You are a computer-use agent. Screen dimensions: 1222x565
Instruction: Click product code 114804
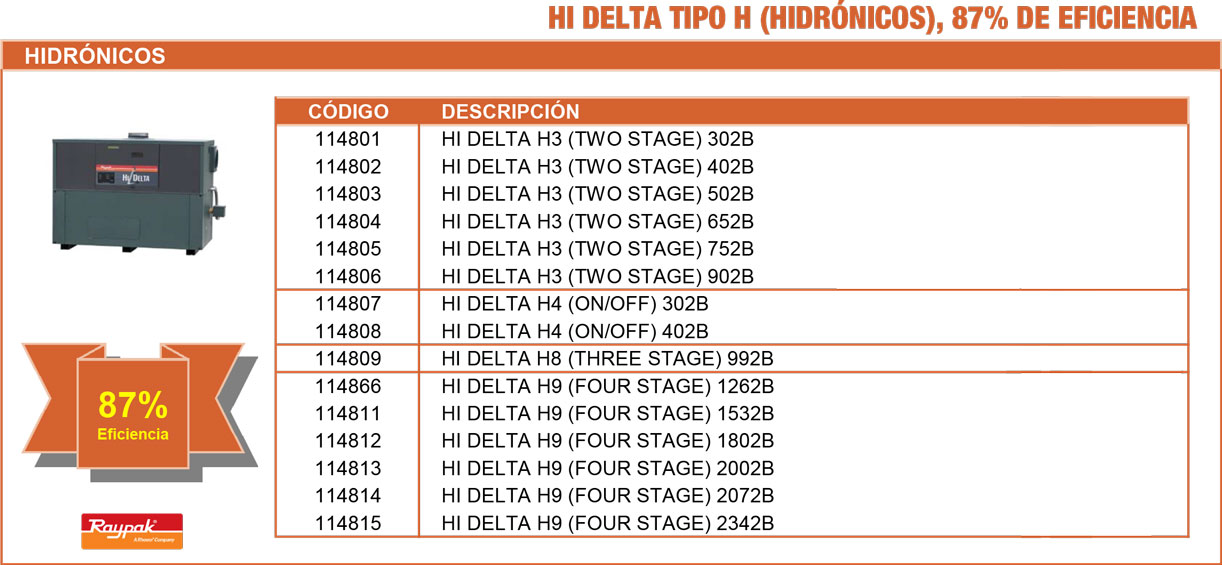tap(348, 221)
